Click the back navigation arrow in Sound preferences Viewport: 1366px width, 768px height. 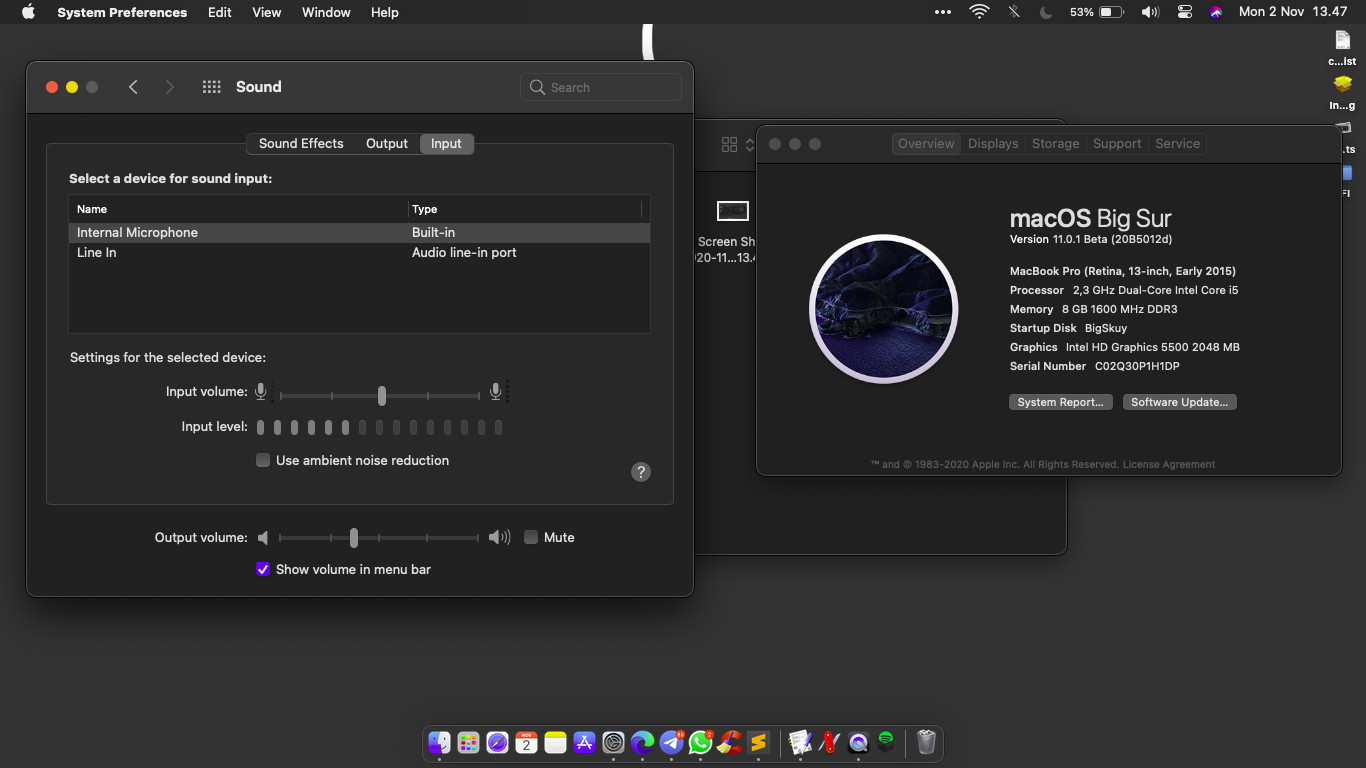pyautogui.click(x=133, y=87)
